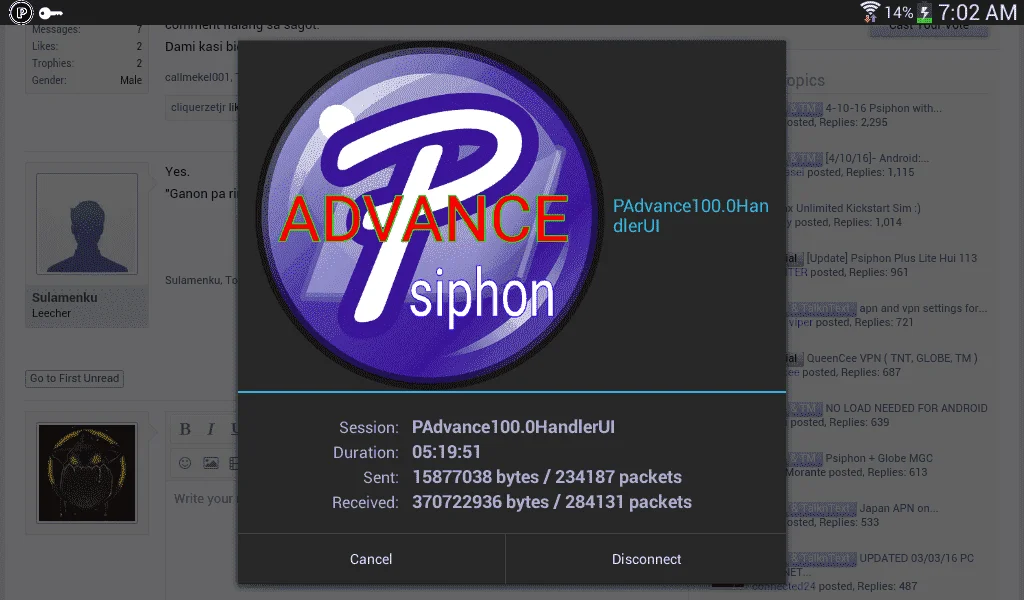Open the Japan APN on... topic
Screen dimensions: 1024x600
[899, 508]
